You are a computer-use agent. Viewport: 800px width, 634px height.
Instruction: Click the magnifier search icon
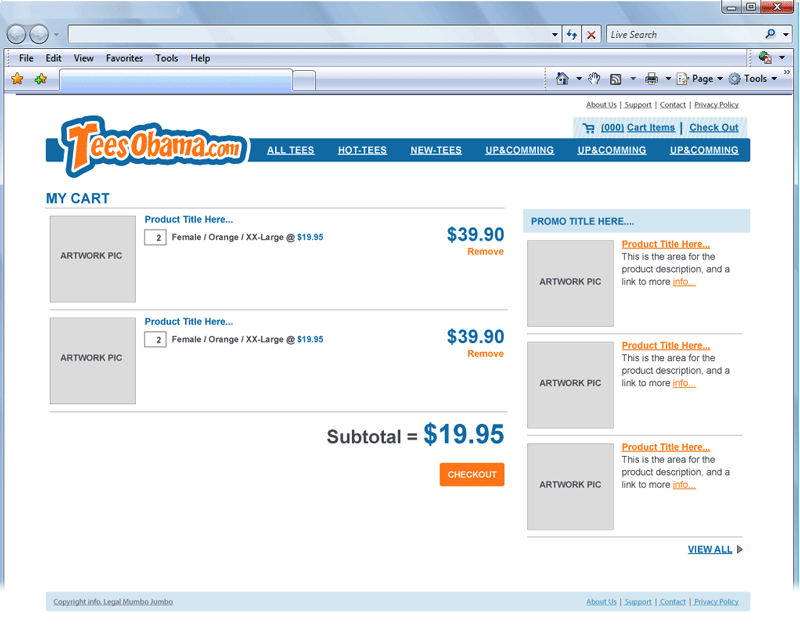coord(770,34)
